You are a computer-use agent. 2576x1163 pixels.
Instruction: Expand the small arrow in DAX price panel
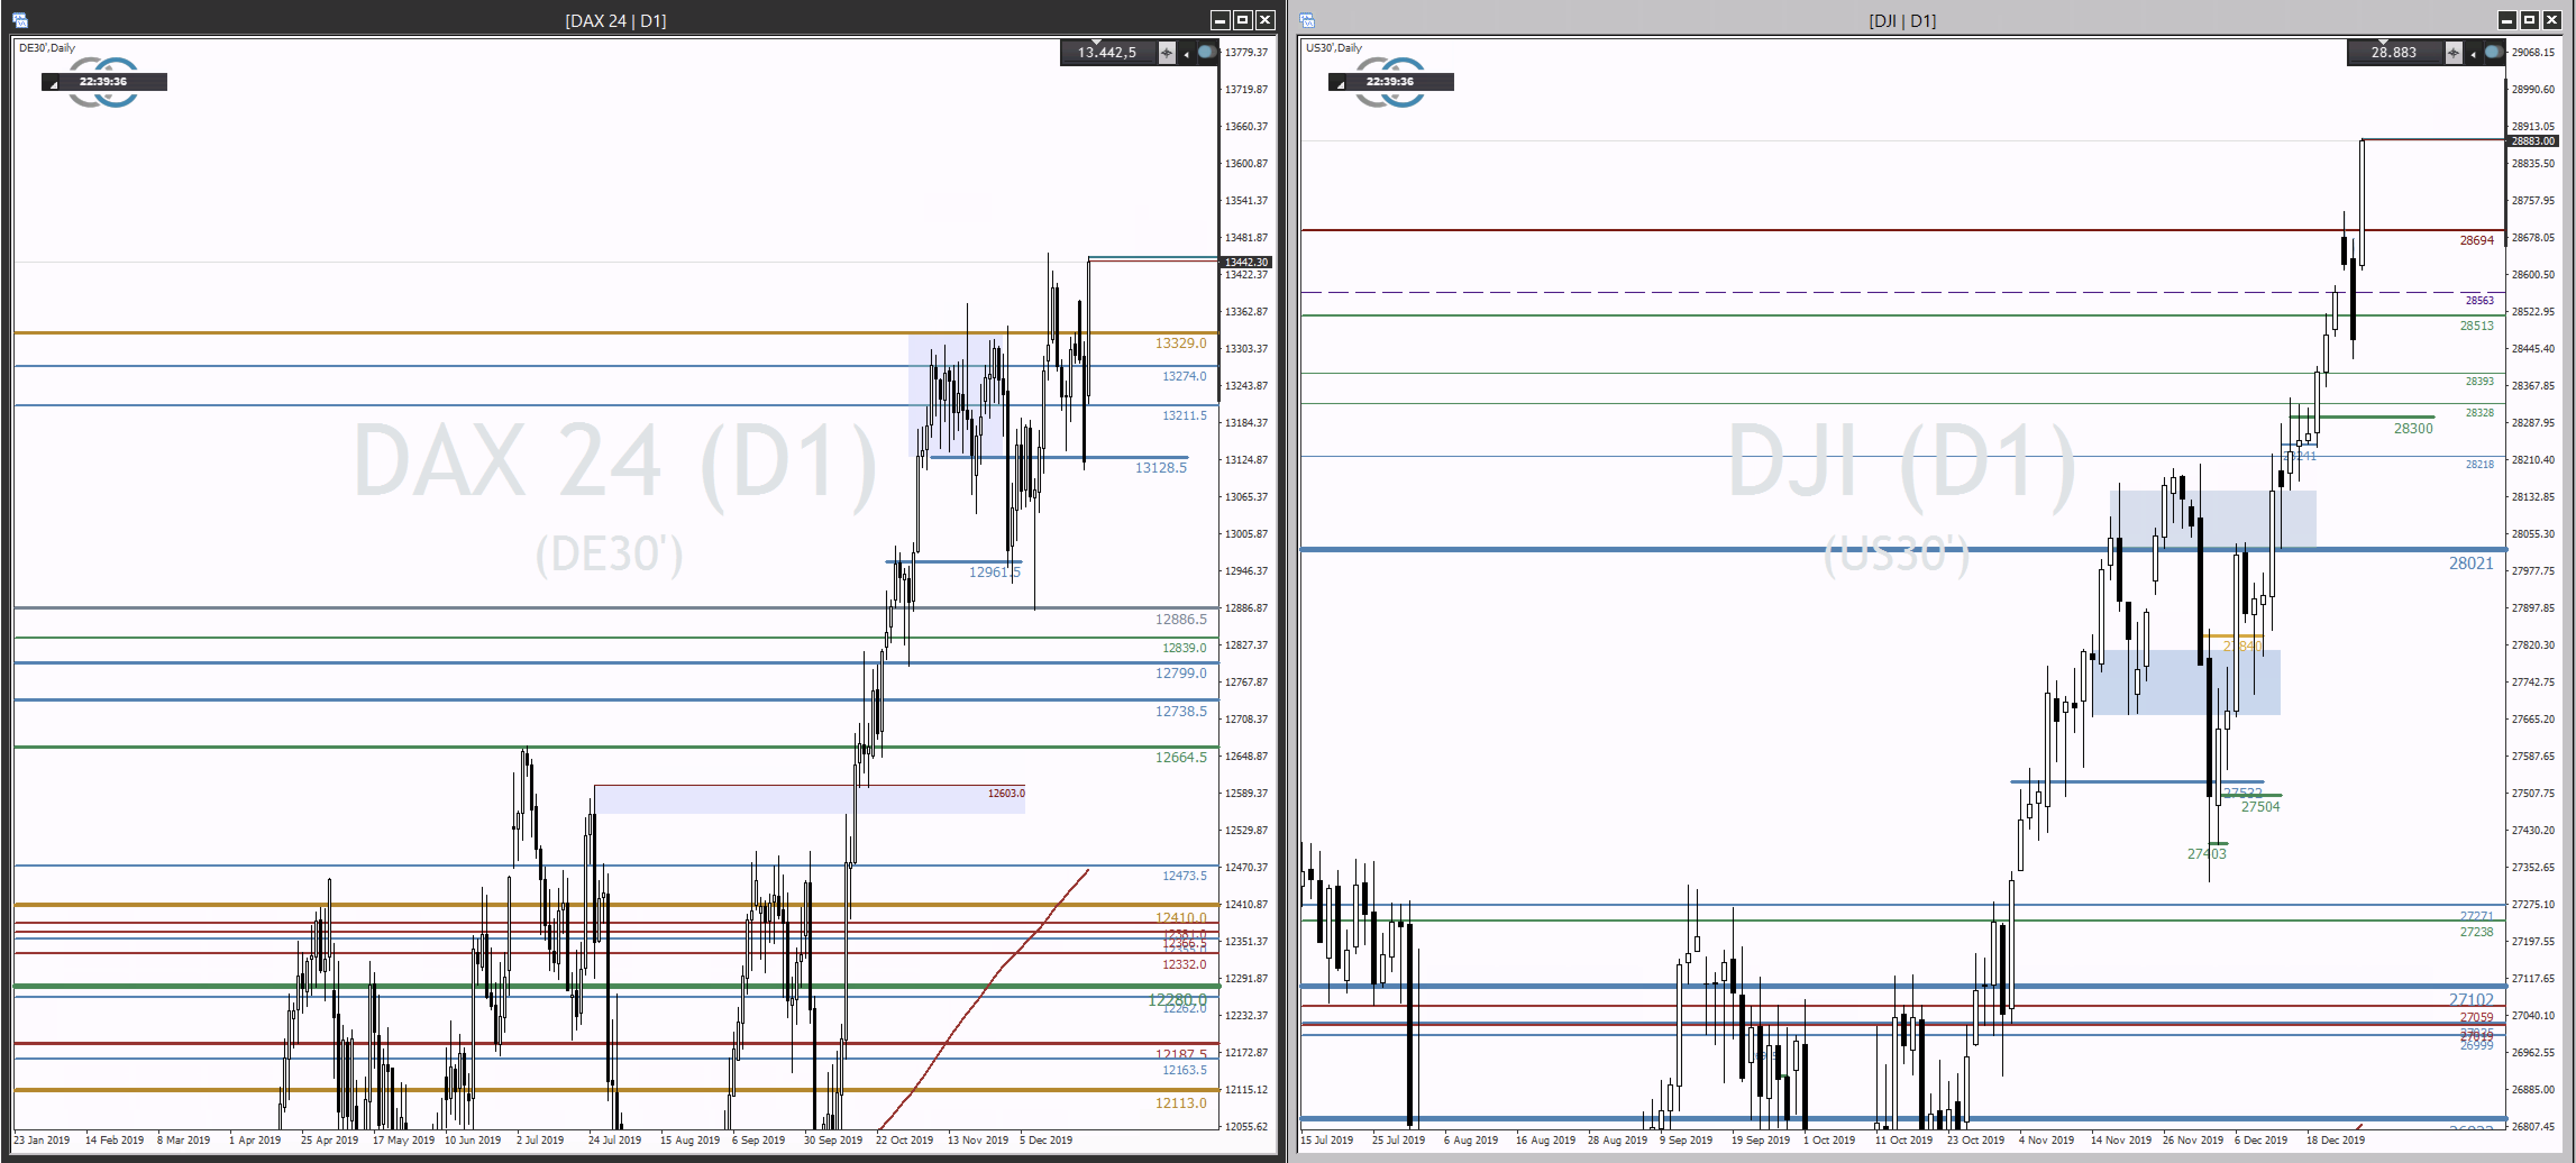coord(1186,54)
